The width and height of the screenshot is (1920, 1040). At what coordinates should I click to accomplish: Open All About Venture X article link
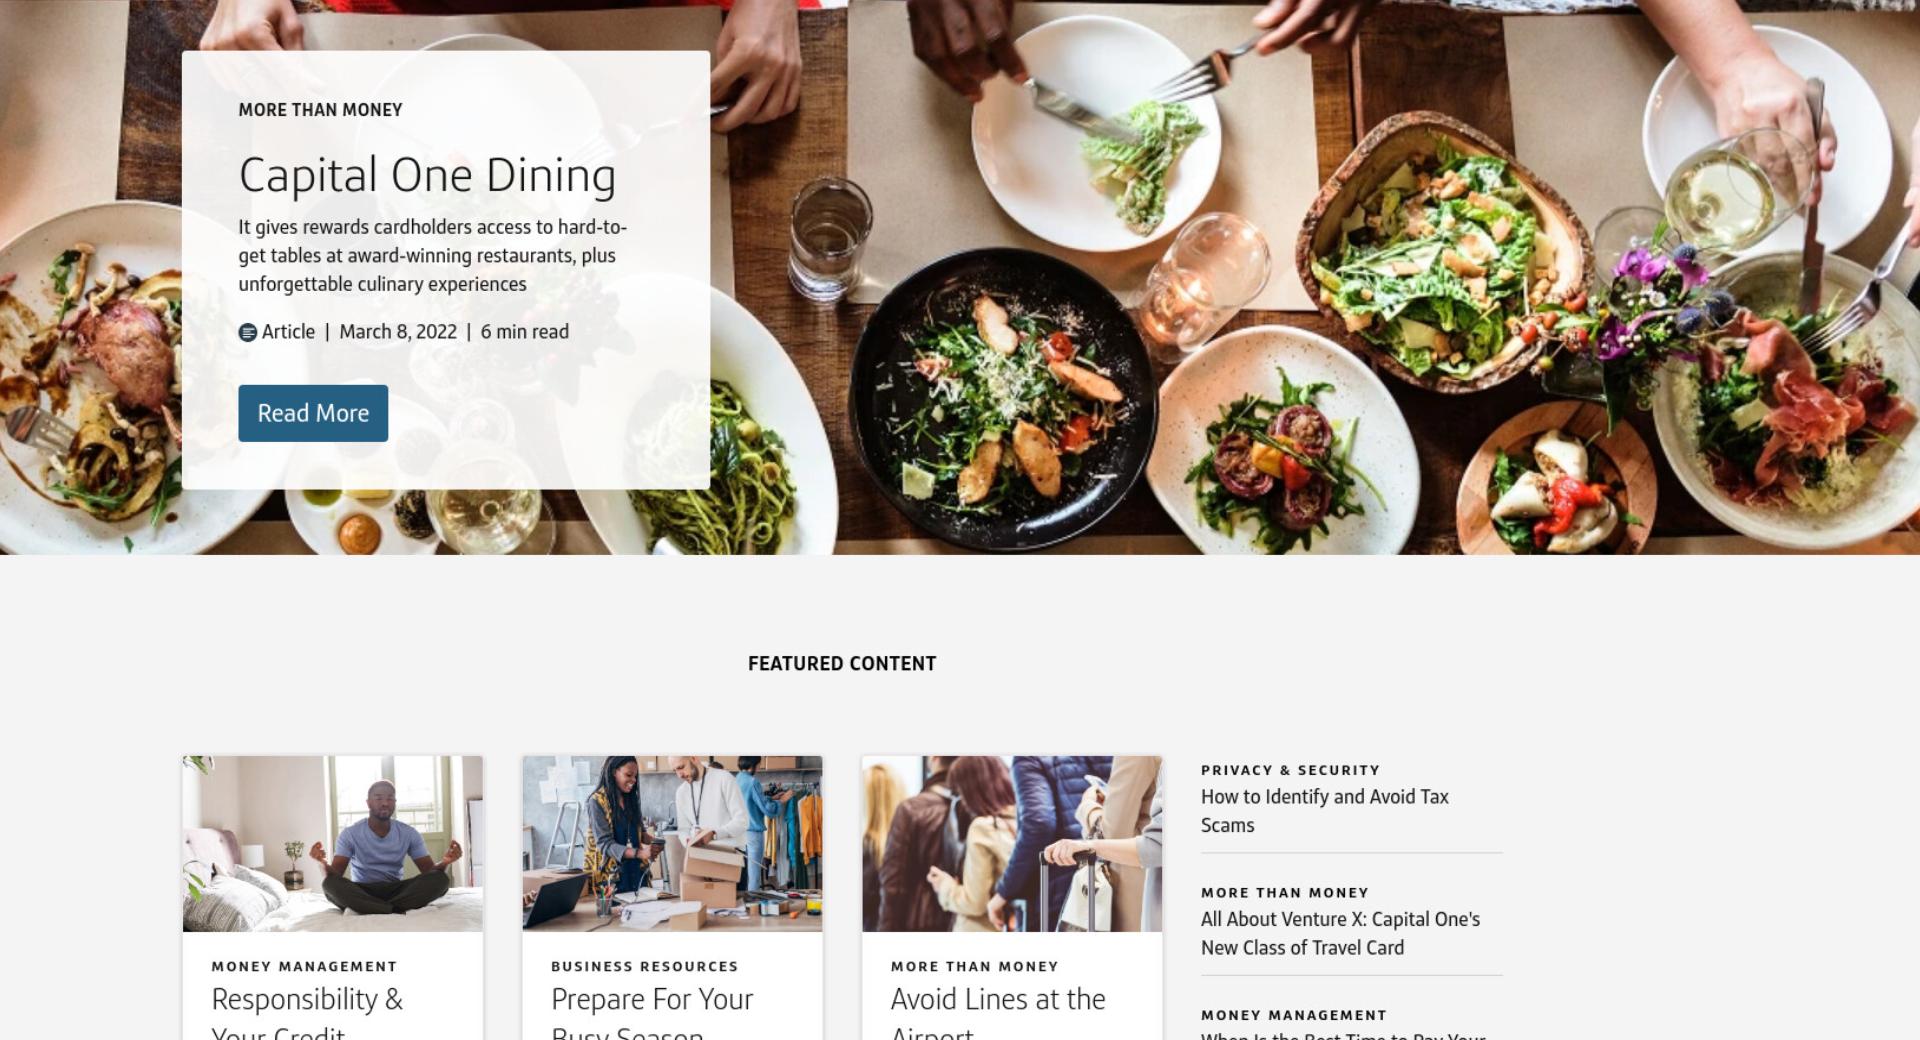click(1340, 933)
